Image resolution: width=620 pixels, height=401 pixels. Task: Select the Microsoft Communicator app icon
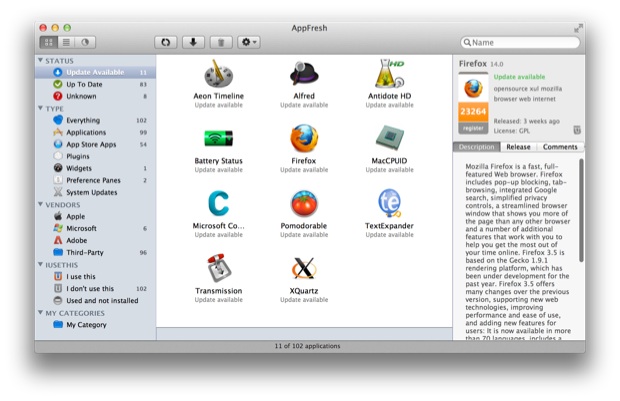coord(219,204)
